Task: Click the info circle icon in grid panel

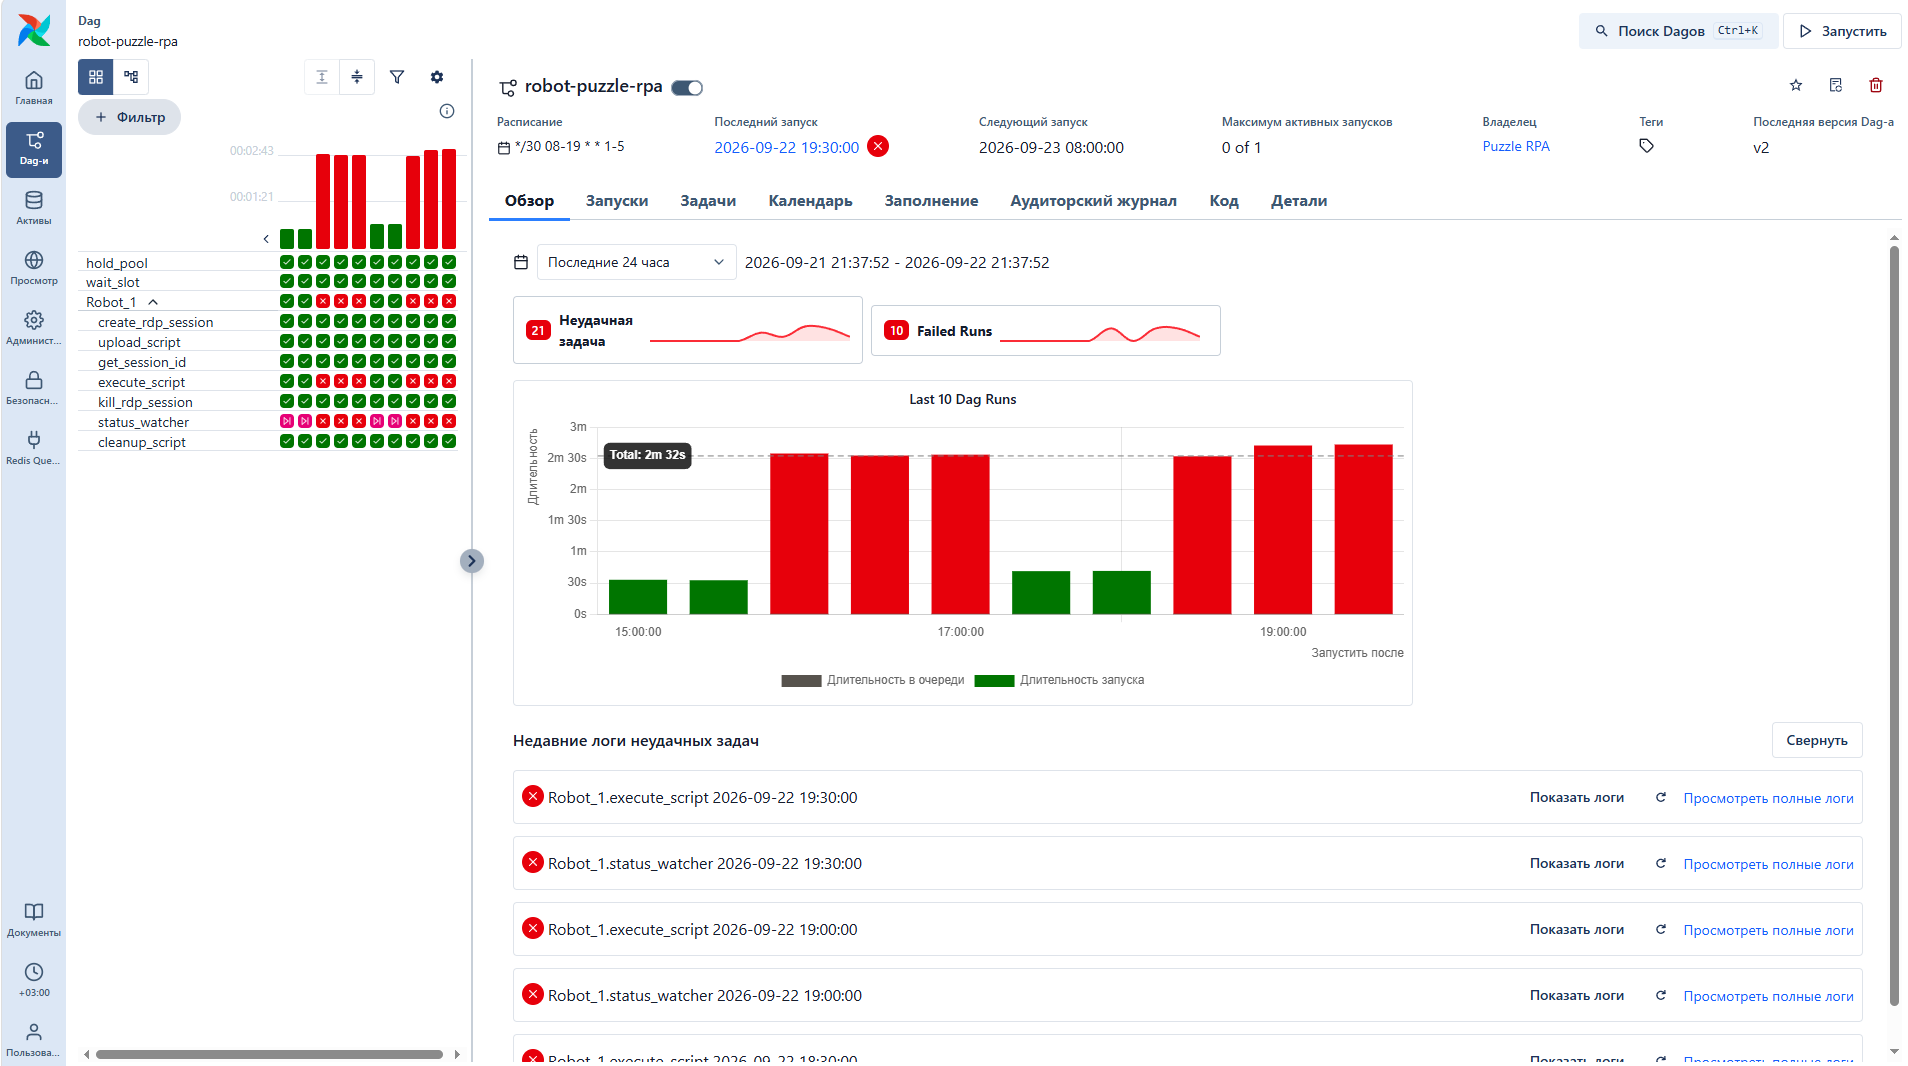Action: [x=447, y=111]
